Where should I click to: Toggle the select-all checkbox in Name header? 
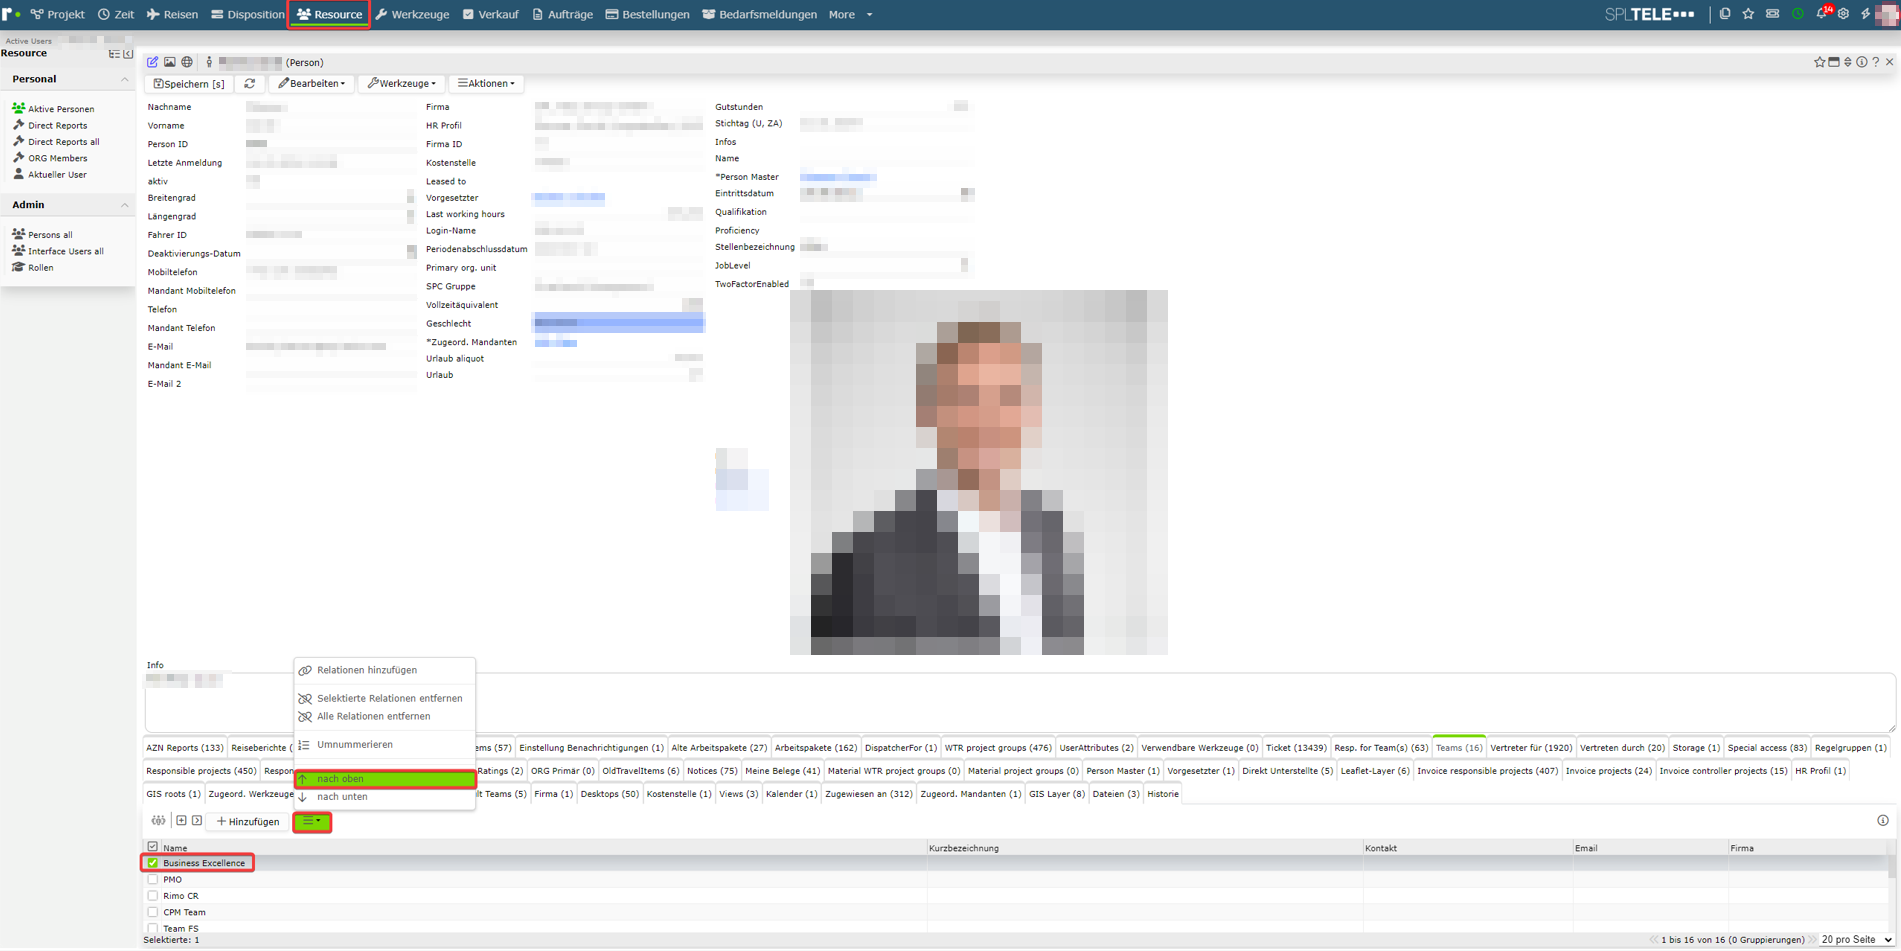153,847
